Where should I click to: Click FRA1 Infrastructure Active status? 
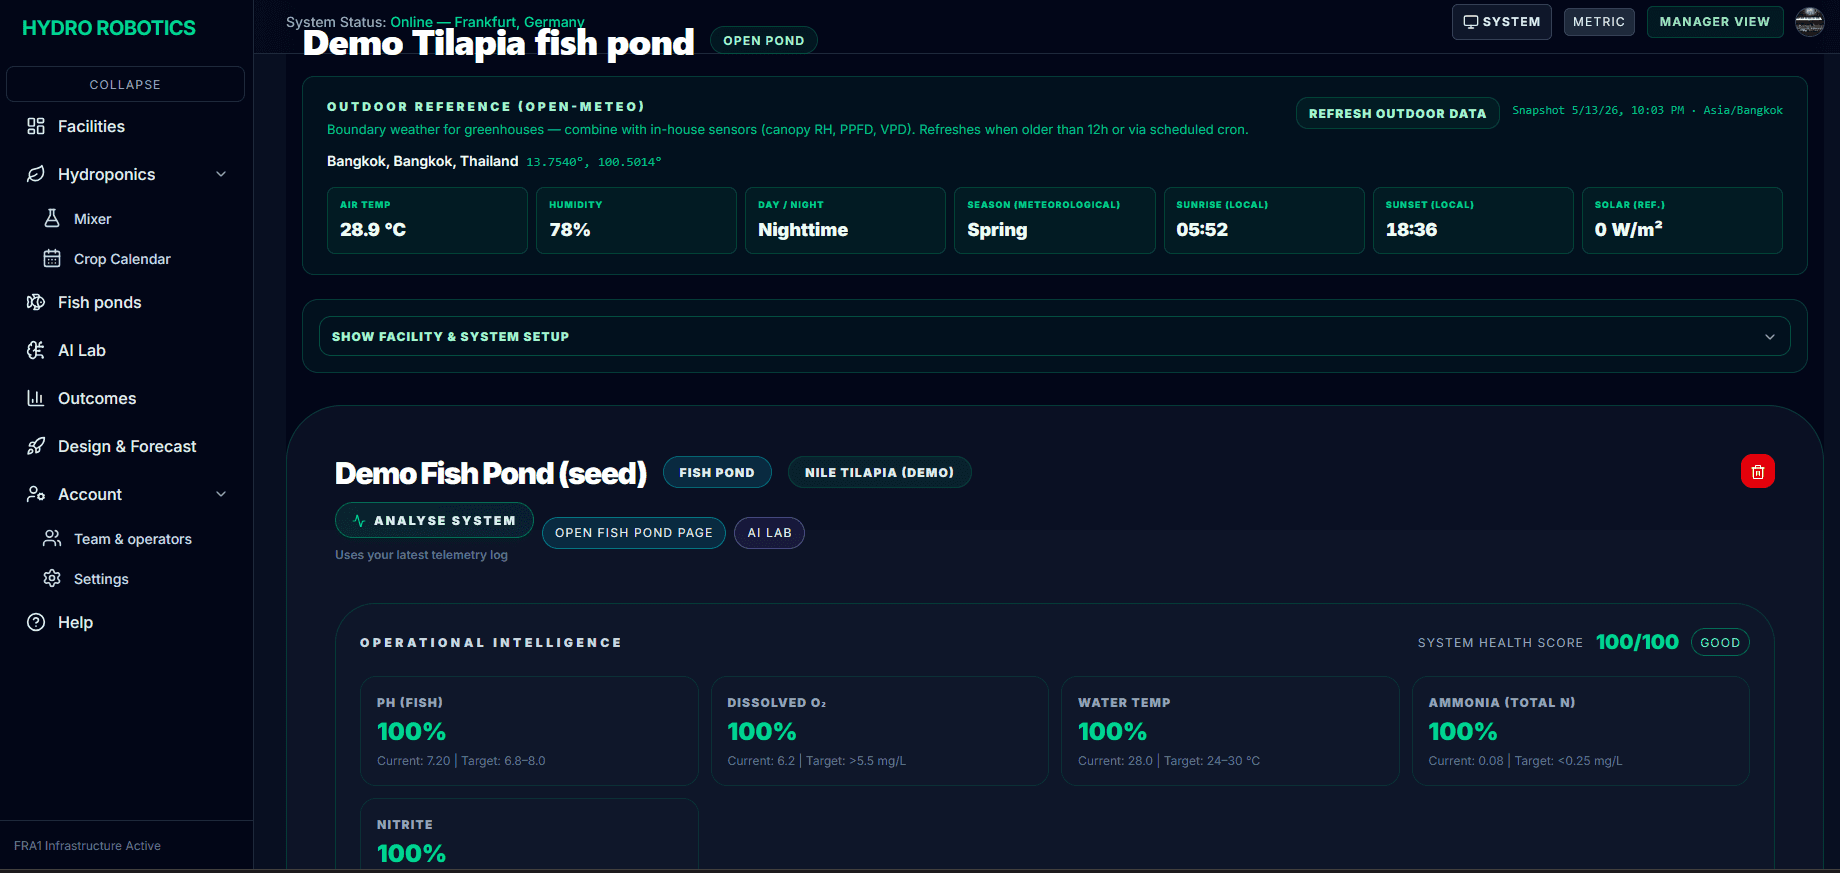[87, 846]
